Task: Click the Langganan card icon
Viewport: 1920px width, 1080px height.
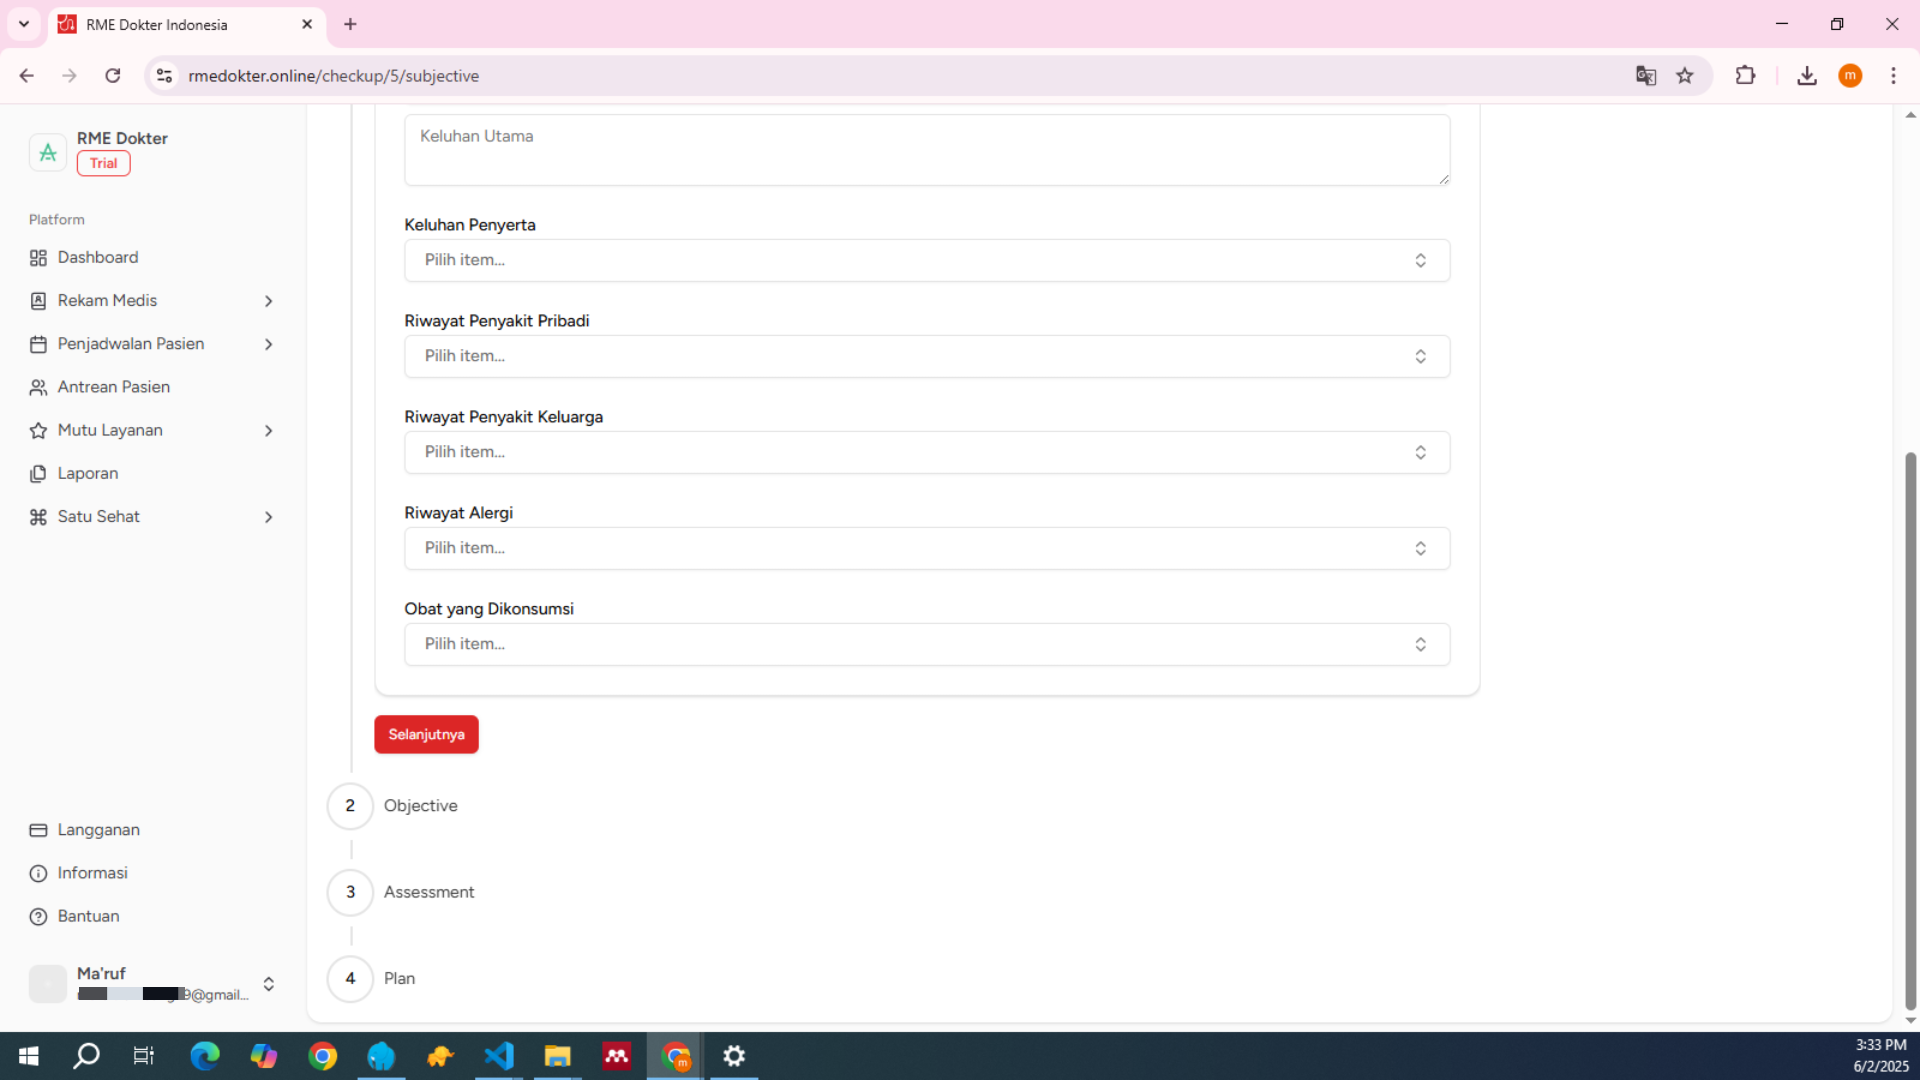Action: (x=38, y=830)
